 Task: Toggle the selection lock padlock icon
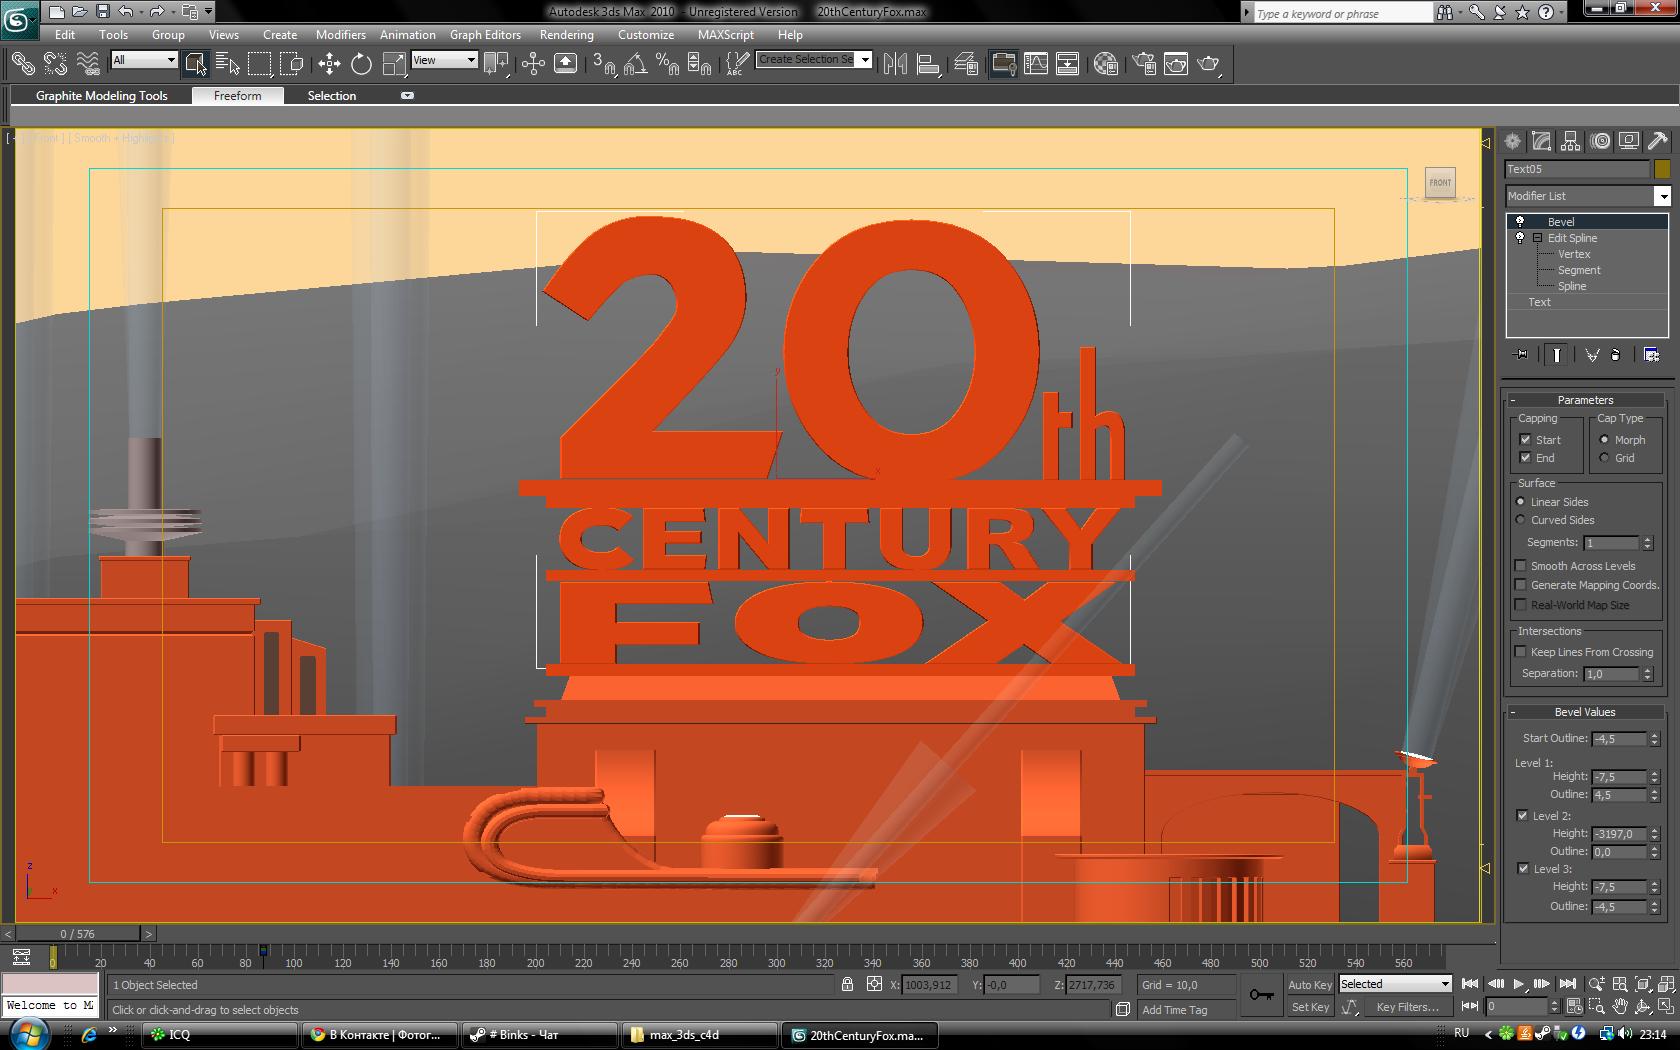click(x=847, y=984)
